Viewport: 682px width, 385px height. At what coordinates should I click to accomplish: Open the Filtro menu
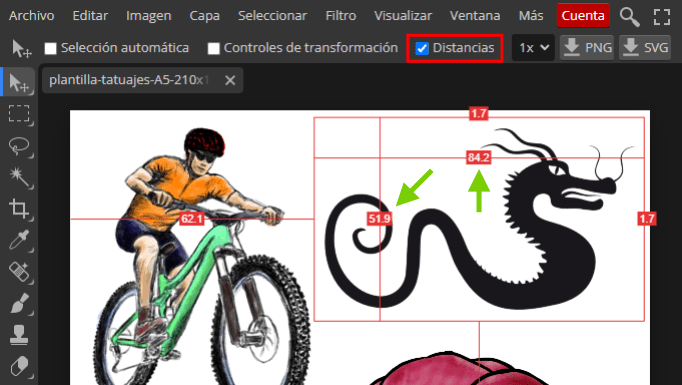click(x=341, y=16)
